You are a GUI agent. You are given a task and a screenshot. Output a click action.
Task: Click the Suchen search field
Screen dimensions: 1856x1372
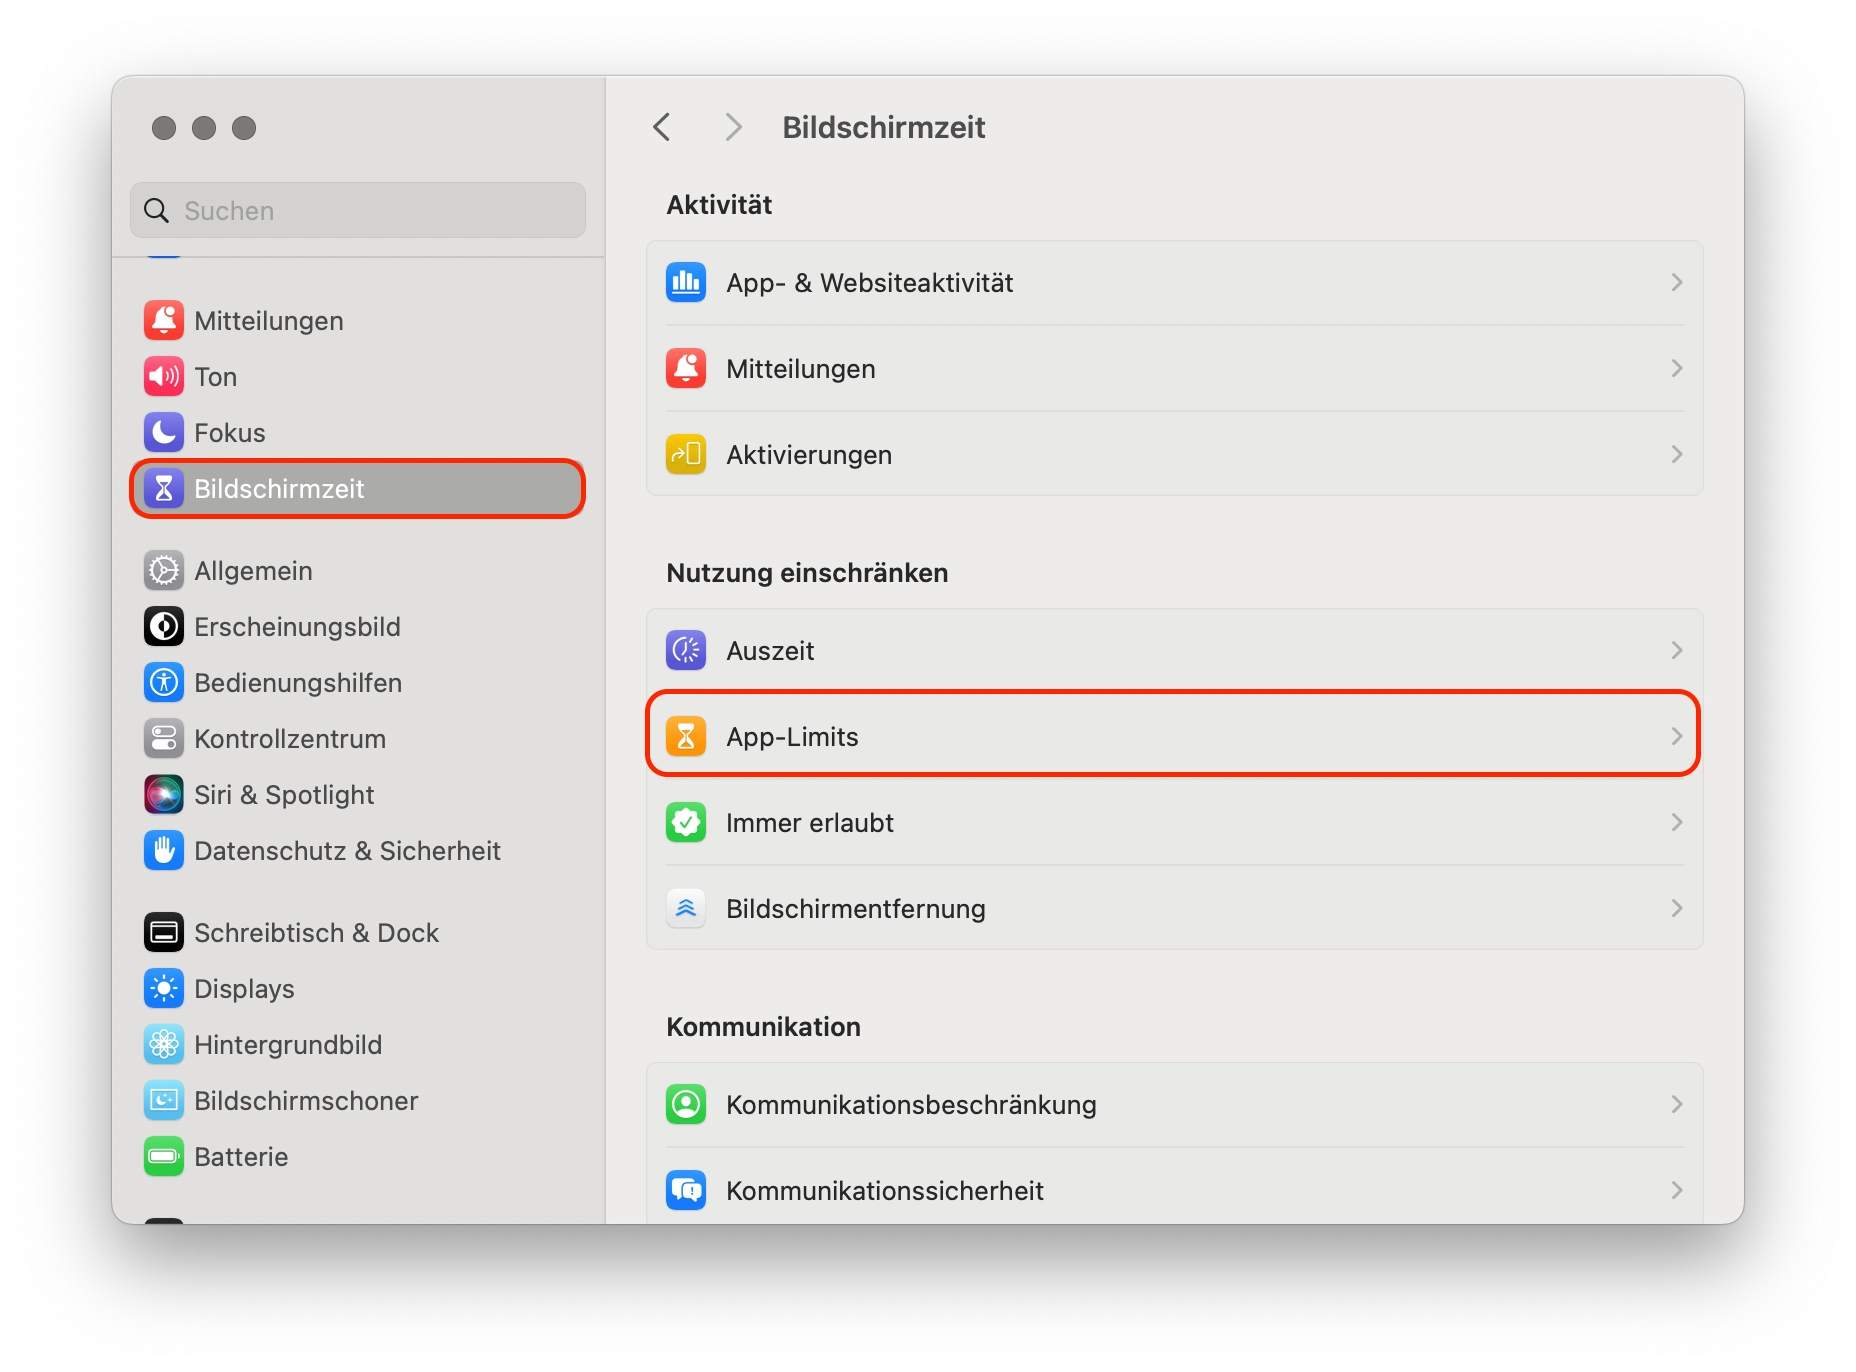click(358, 210)
